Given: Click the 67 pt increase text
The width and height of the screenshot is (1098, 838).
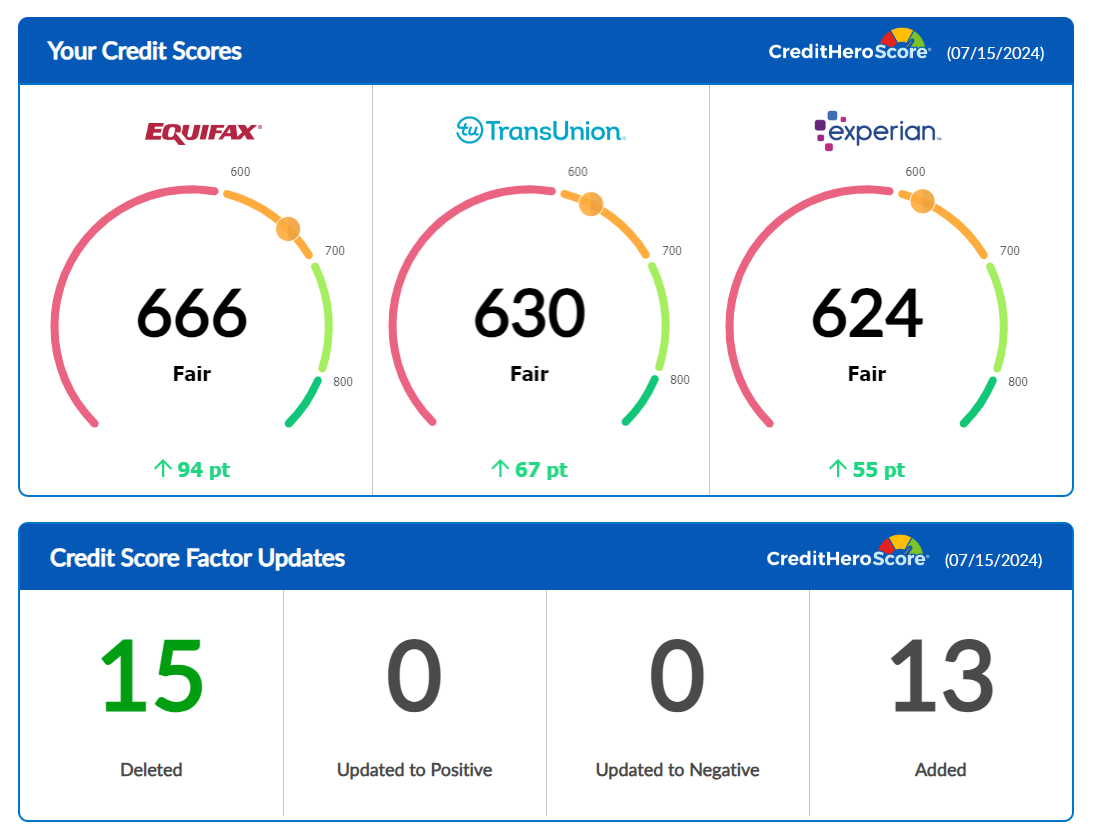Looking at the screenshot, I should point(541,470).
